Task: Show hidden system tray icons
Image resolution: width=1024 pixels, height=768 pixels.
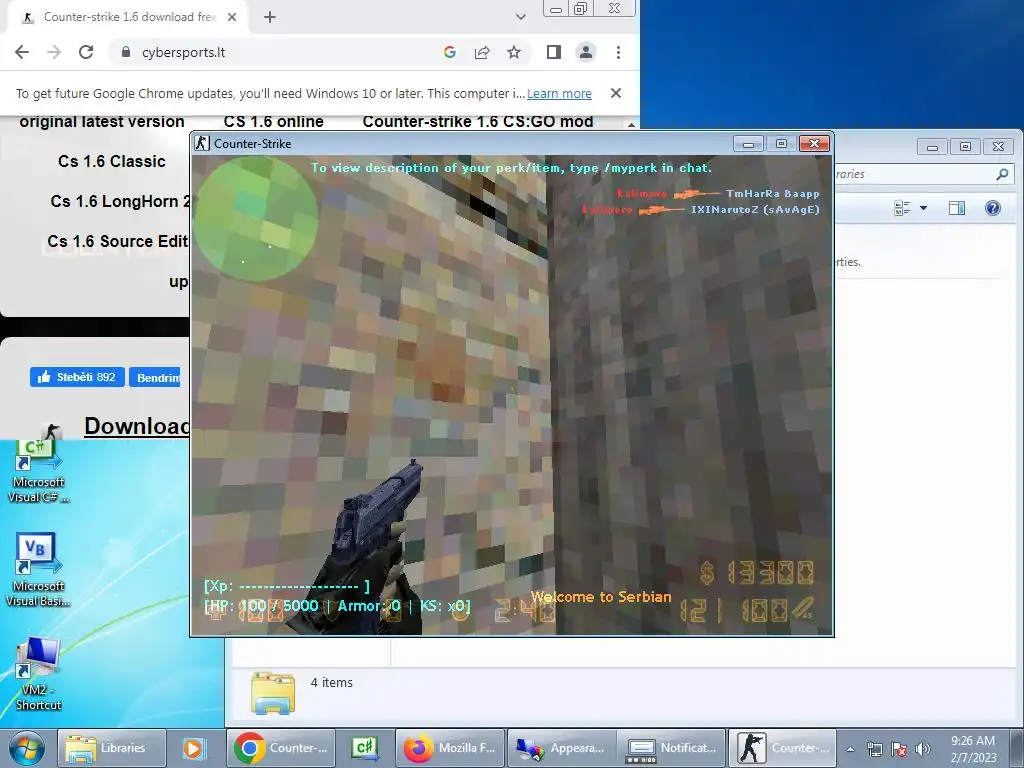Action: pyautogui.click(x=850, y=749)
